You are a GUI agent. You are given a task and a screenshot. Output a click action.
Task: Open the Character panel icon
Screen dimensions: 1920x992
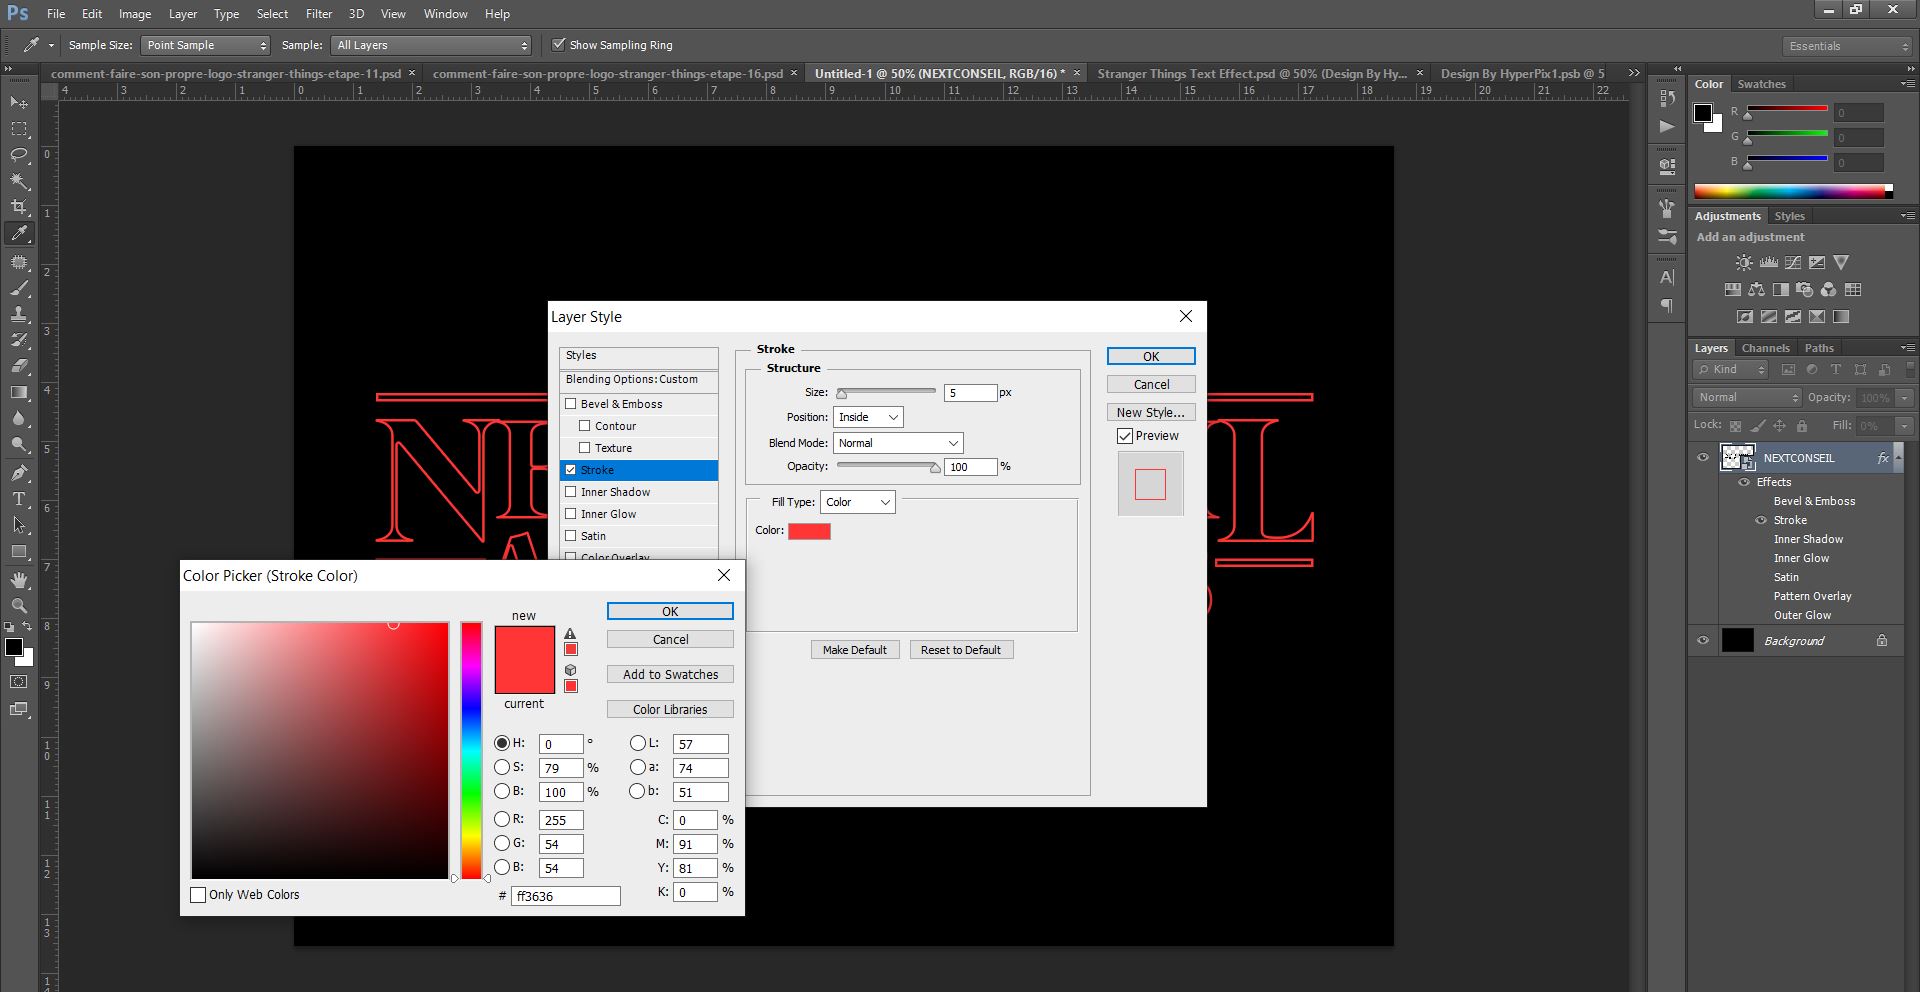click(1667, 277)
